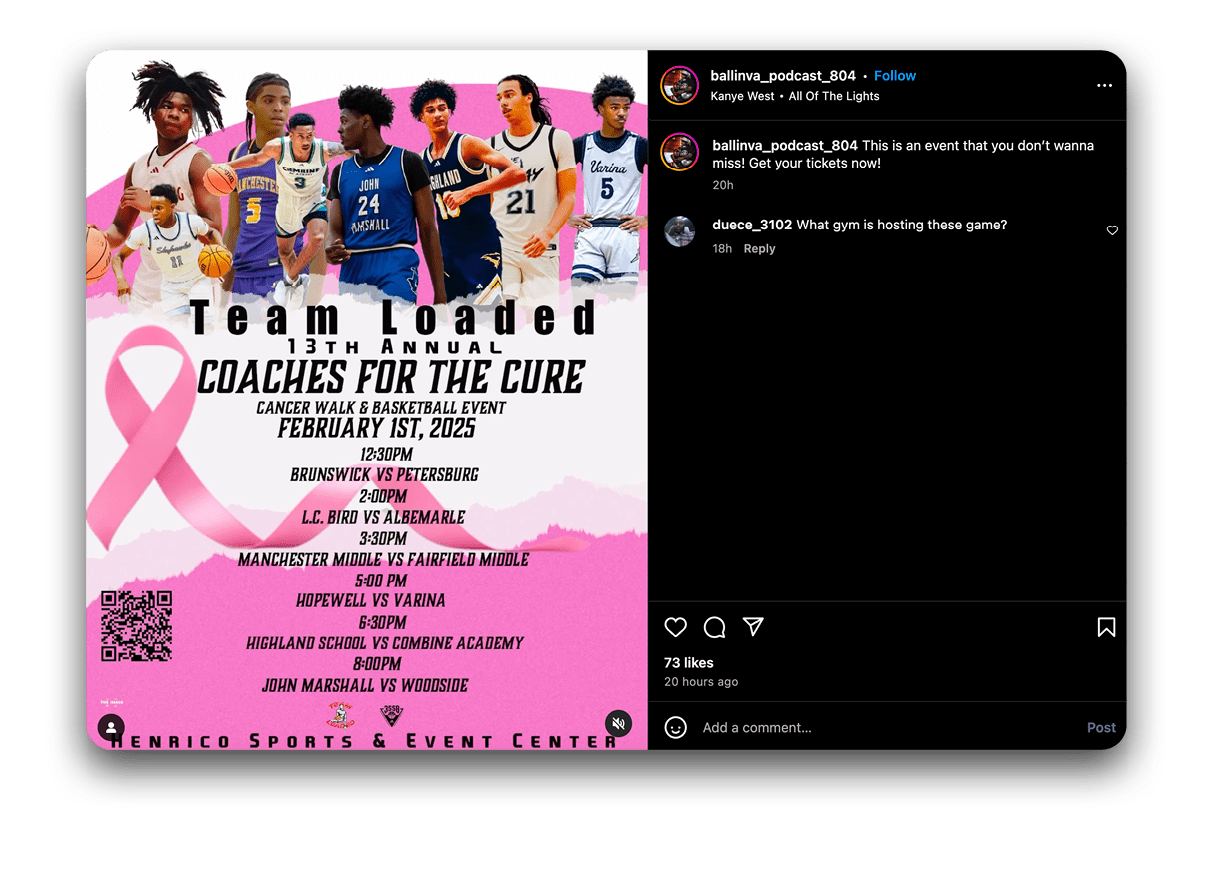Focus the Add a comment field
Image resolution: width=1213 pixels, height=872 pixels.
(x=885, y=728)
